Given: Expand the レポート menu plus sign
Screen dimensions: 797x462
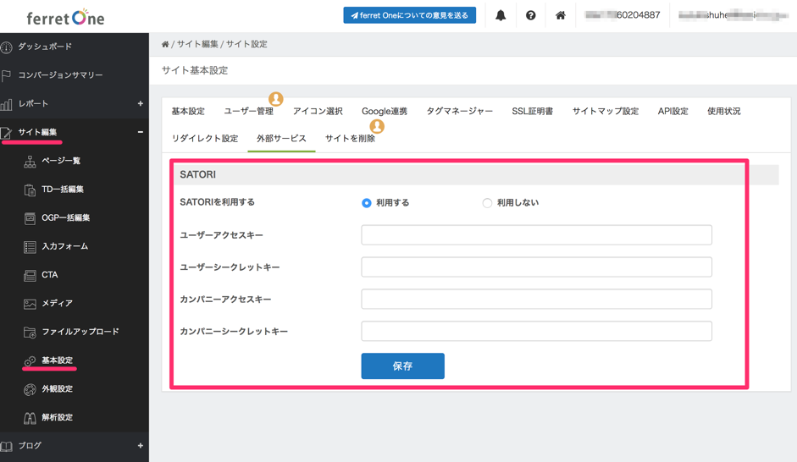Looking at the screenshot, I should [140, 104].
